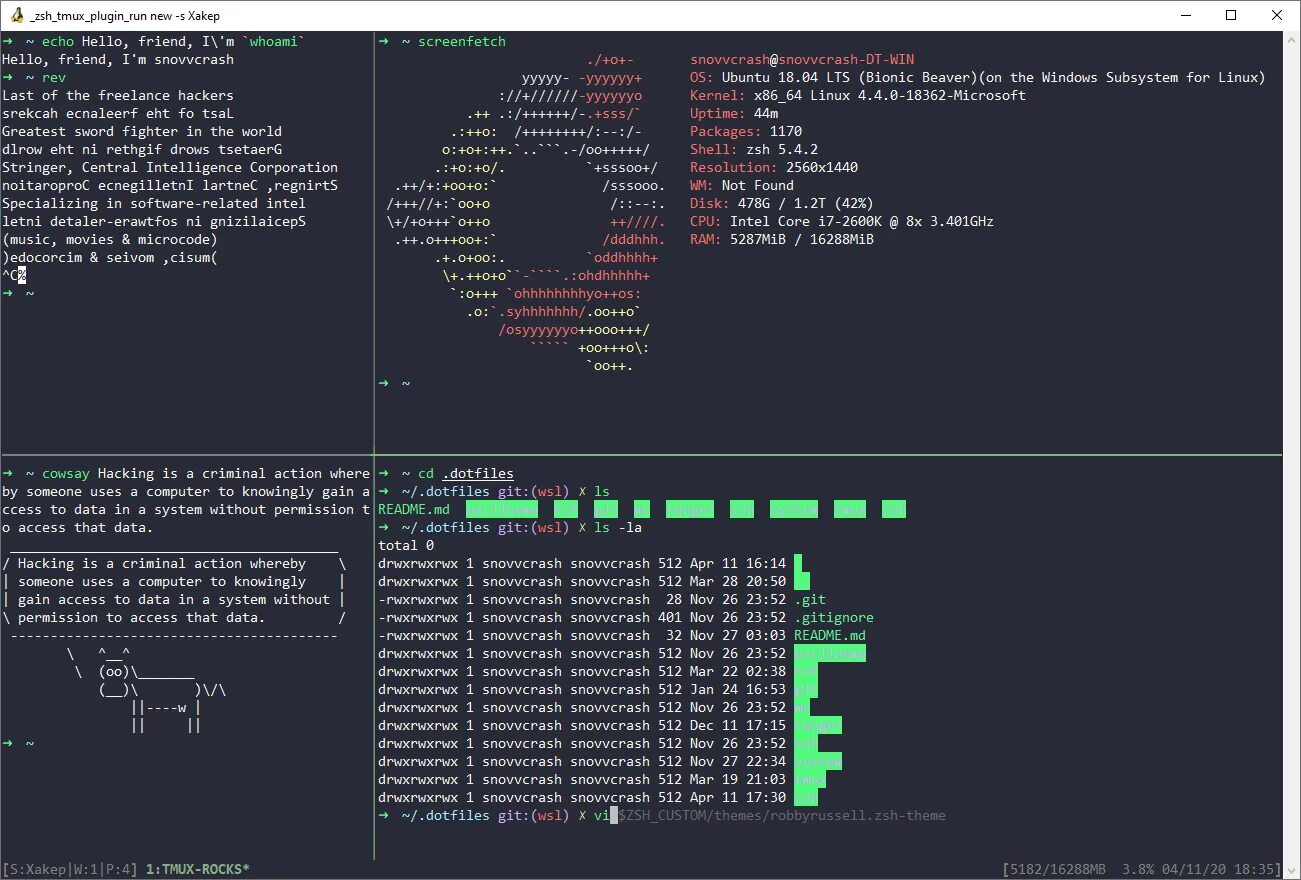Click '/ Hacking is a criminal action whereby' bubble line
The height and width of the screenshot is (880, 1301).
[x=174, y=563]
